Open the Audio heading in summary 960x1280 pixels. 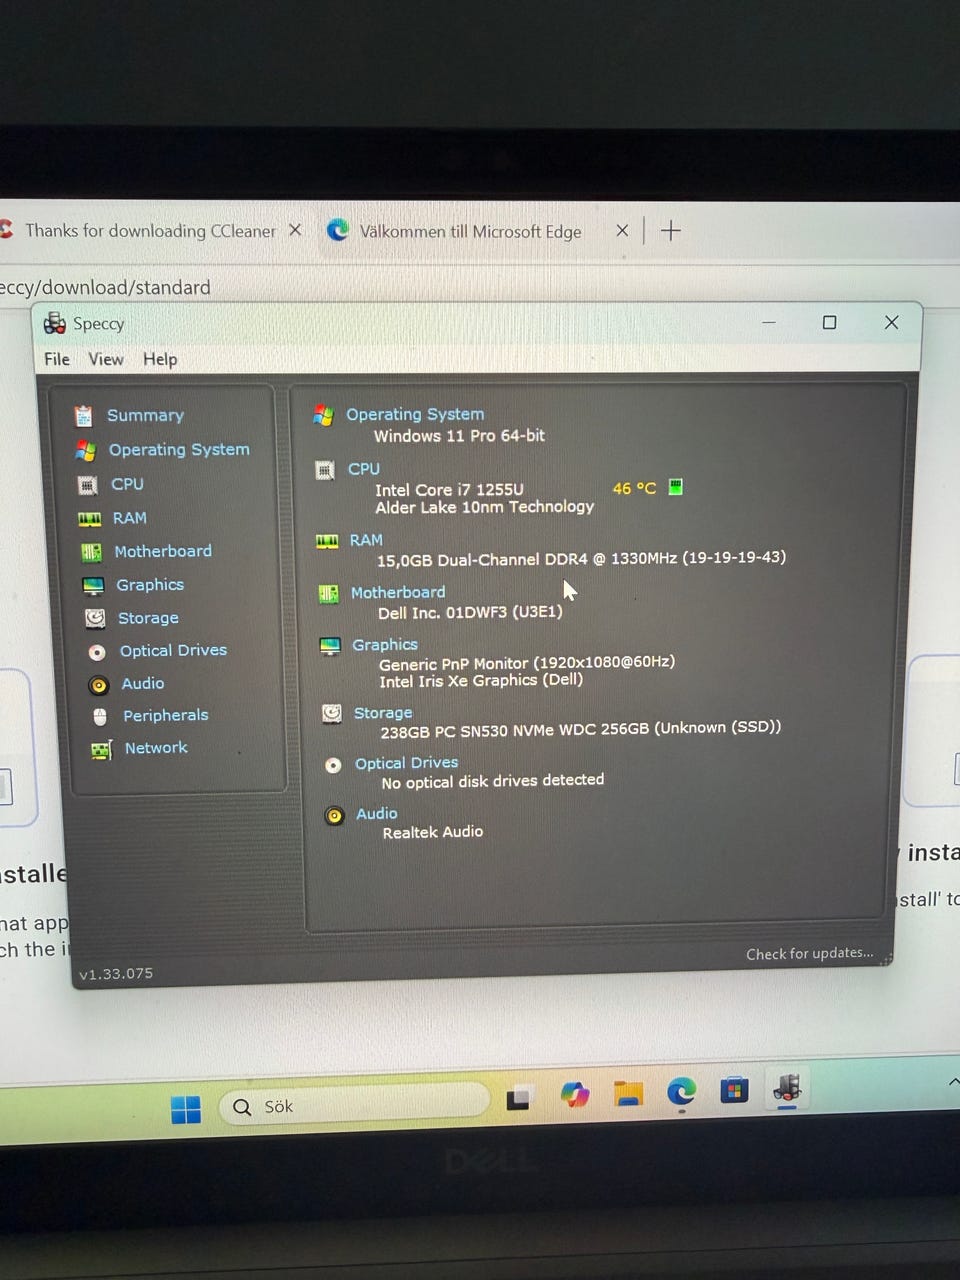377,814
